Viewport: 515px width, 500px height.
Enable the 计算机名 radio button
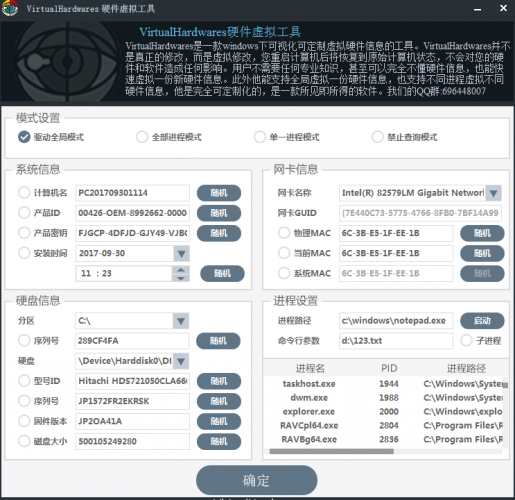24,192
